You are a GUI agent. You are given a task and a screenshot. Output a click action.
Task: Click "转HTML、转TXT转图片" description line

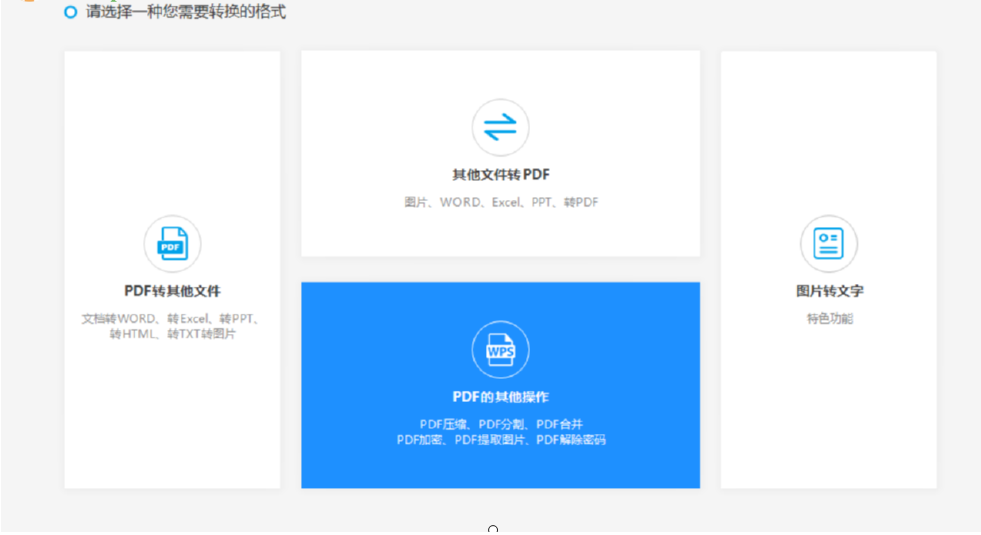172,334
